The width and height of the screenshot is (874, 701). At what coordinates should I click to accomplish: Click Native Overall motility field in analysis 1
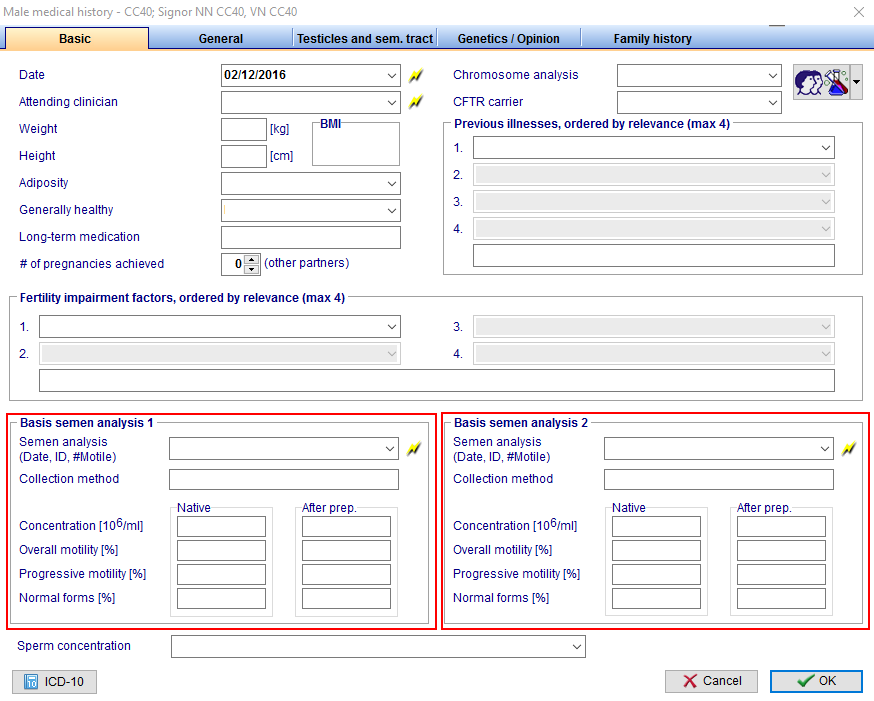[x=221, y=551]
